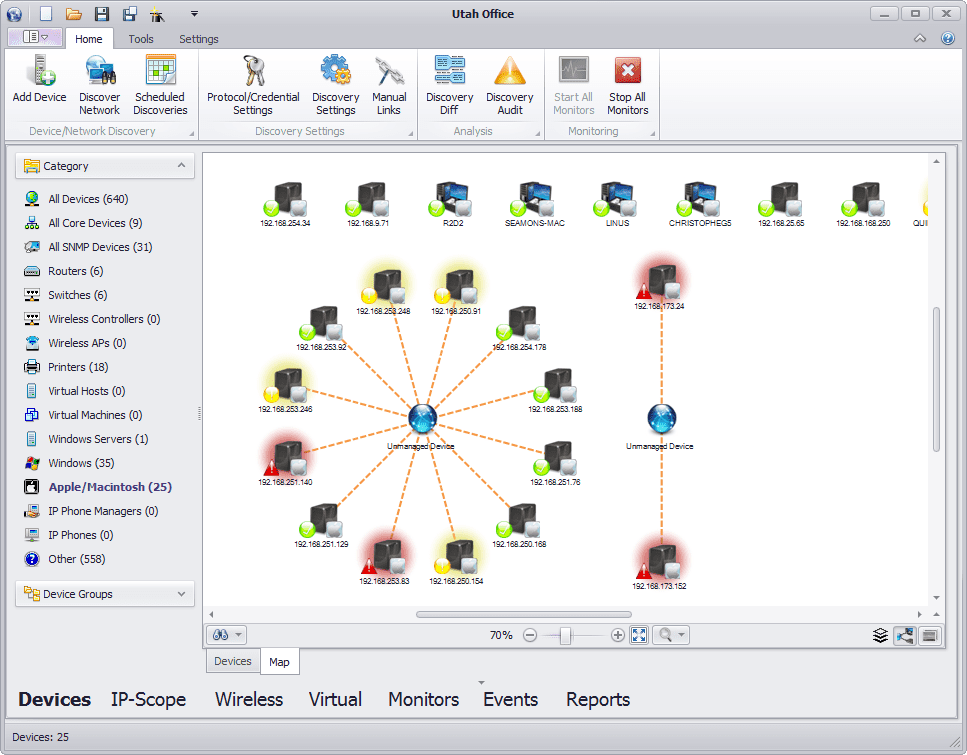Image resolution: width=967 pixels, height=755 pixels.
Task: Switch to the Tools ribbon tab
Action: tap(141, 39)
